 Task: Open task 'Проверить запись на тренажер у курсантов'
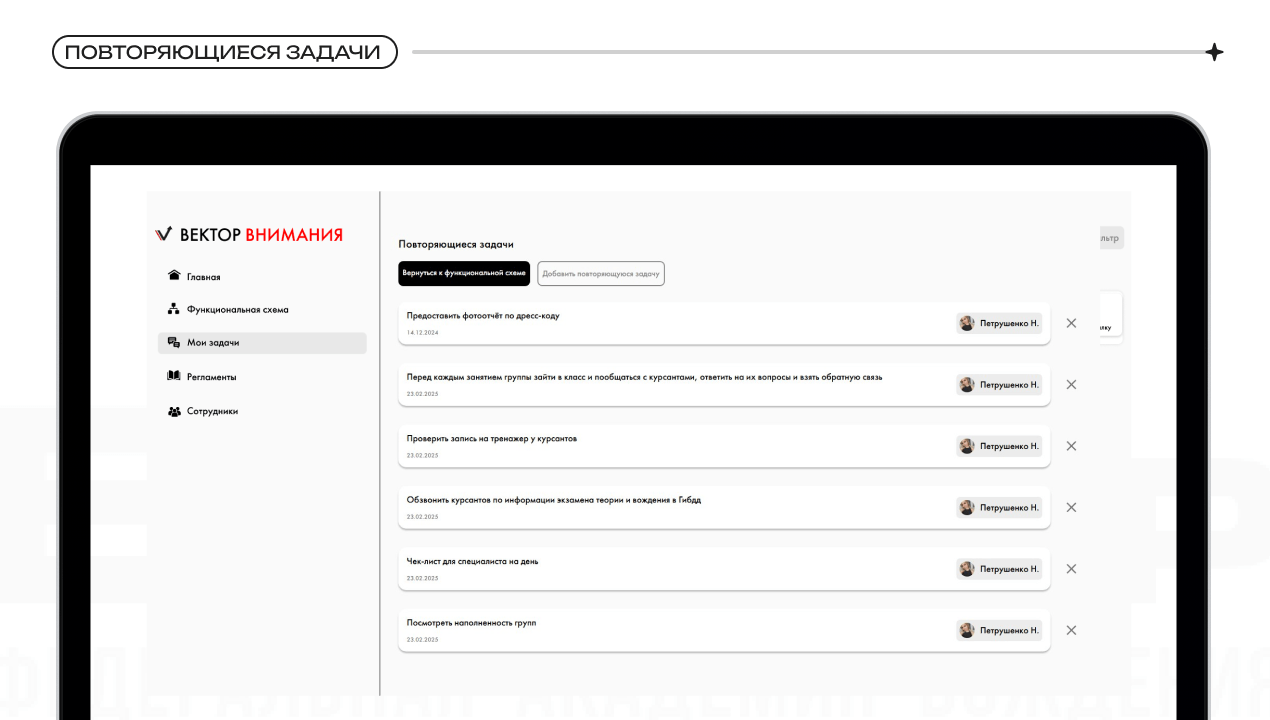point(724,446)
